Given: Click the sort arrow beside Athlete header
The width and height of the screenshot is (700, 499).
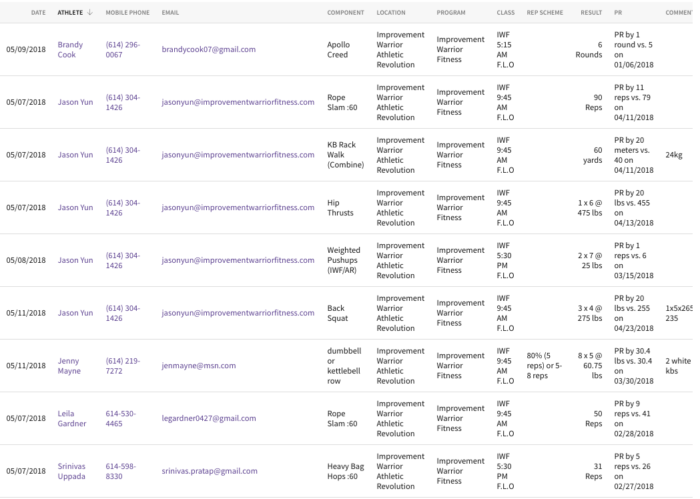Looking at the screenshot, I should [x=90, y=12].
